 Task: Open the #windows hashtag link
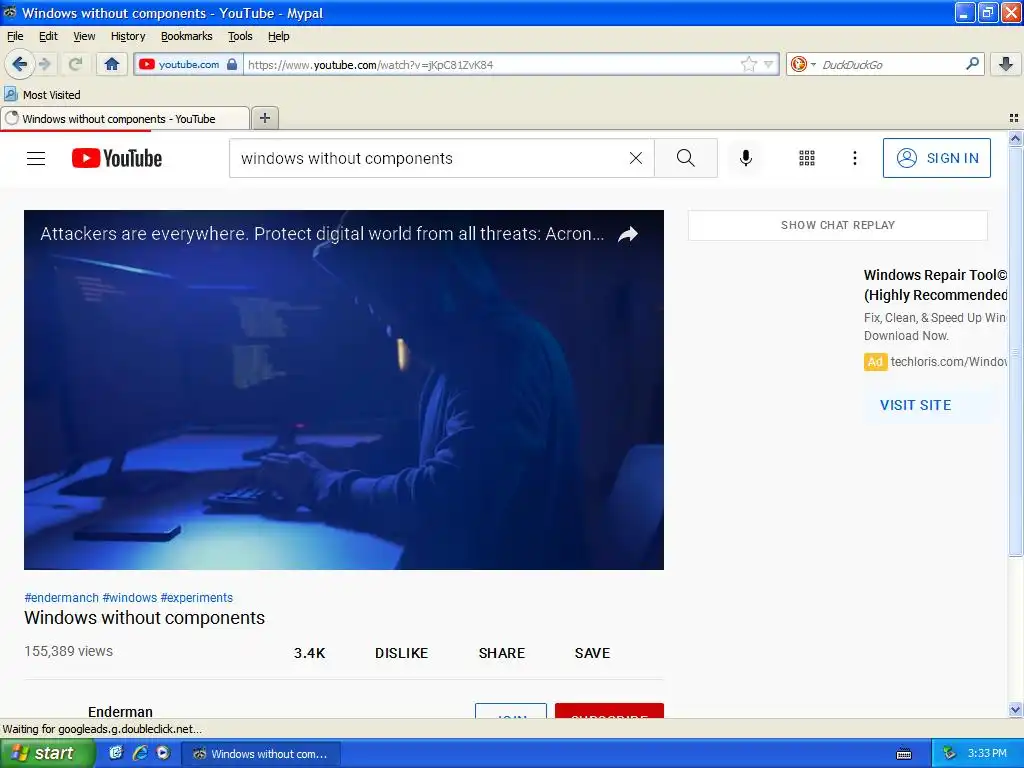click(x=129, y=598)
